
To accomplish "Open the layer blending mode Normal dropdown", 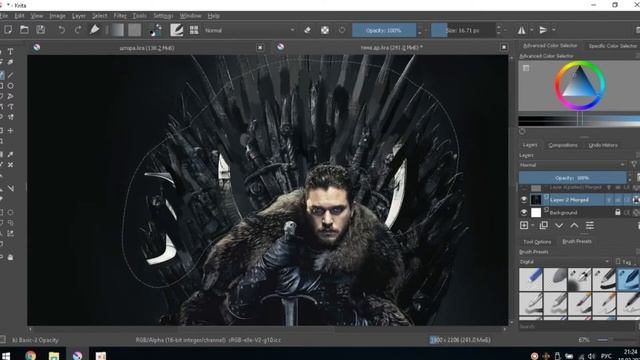I will click(572, 165).
